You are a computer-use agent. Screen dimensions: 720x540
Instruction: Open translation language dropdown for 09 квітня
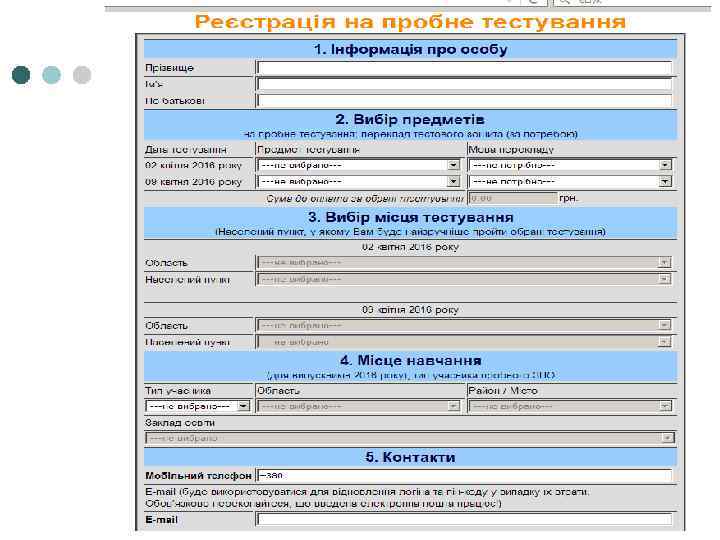(x=570, y=182)
